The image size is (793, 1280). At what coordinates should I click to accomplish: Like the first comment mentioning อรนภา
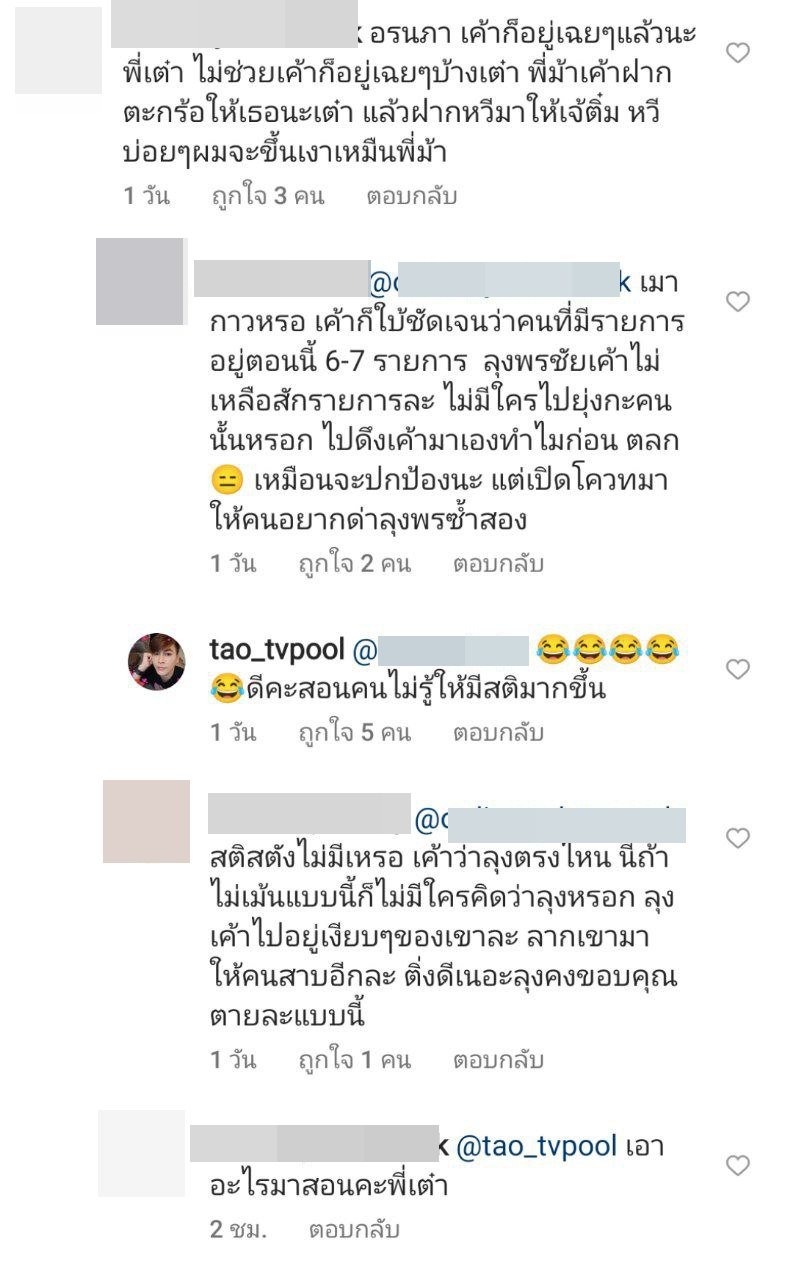click(x=738, y=54)
